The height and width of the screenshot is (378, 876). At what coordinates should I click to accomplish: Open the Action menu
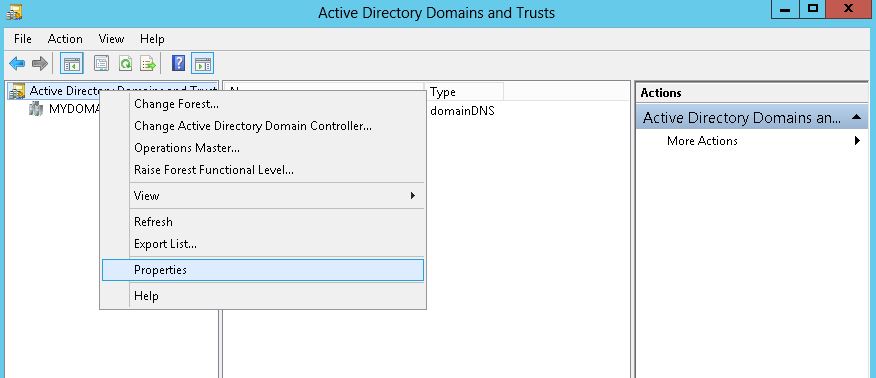coord(65,39)
